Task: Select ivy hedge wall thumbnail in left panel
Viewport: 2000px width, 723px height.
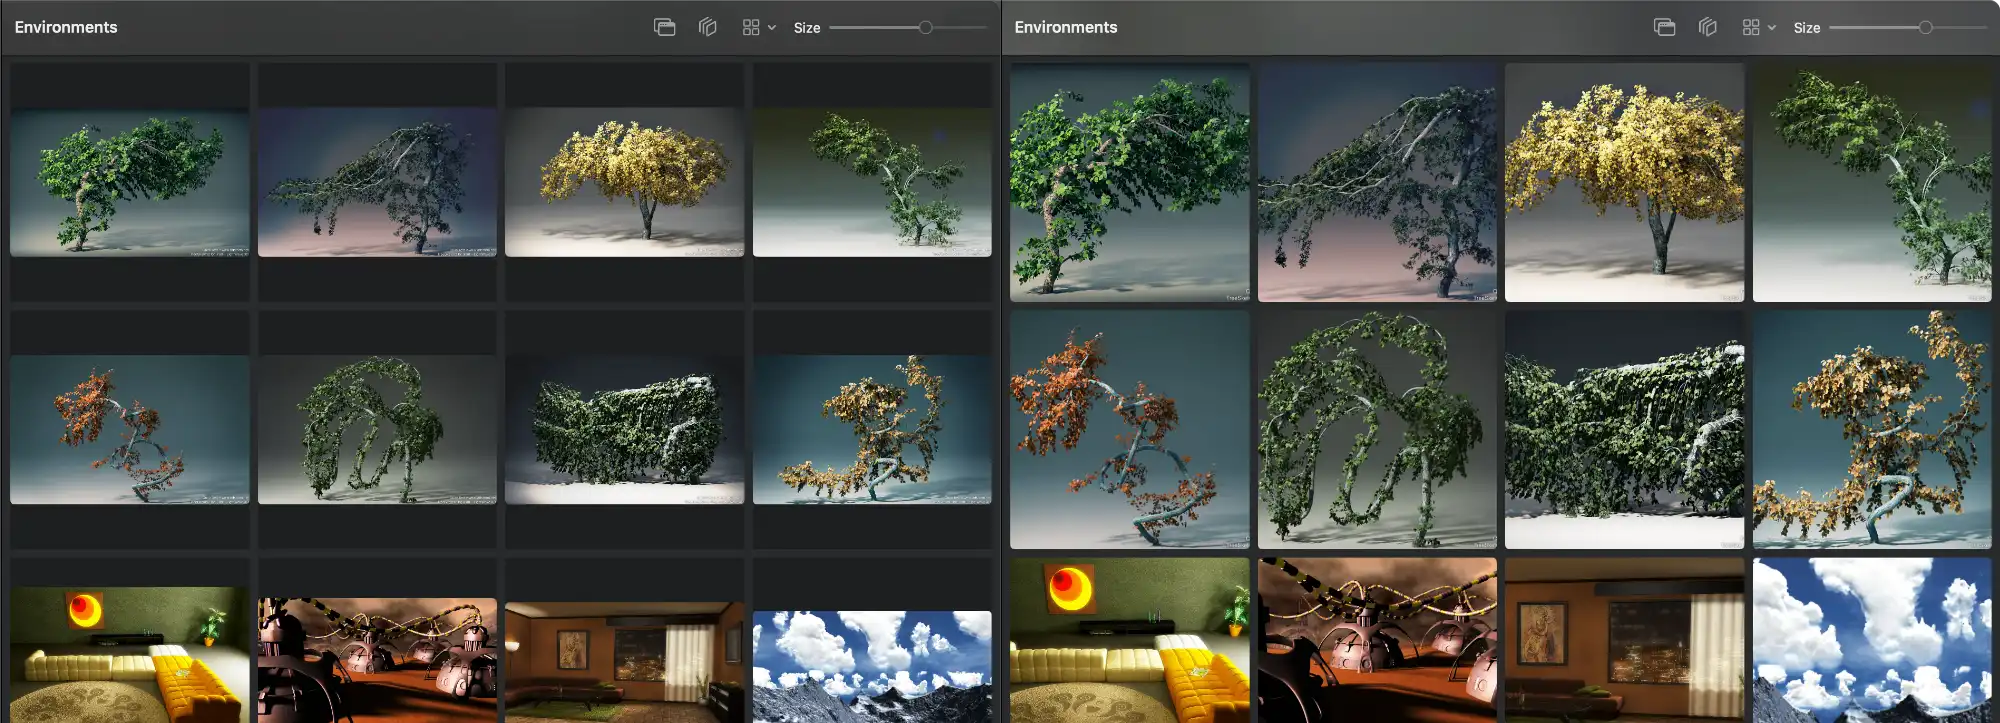Action: pyautogui.click(x=625, y=429)
